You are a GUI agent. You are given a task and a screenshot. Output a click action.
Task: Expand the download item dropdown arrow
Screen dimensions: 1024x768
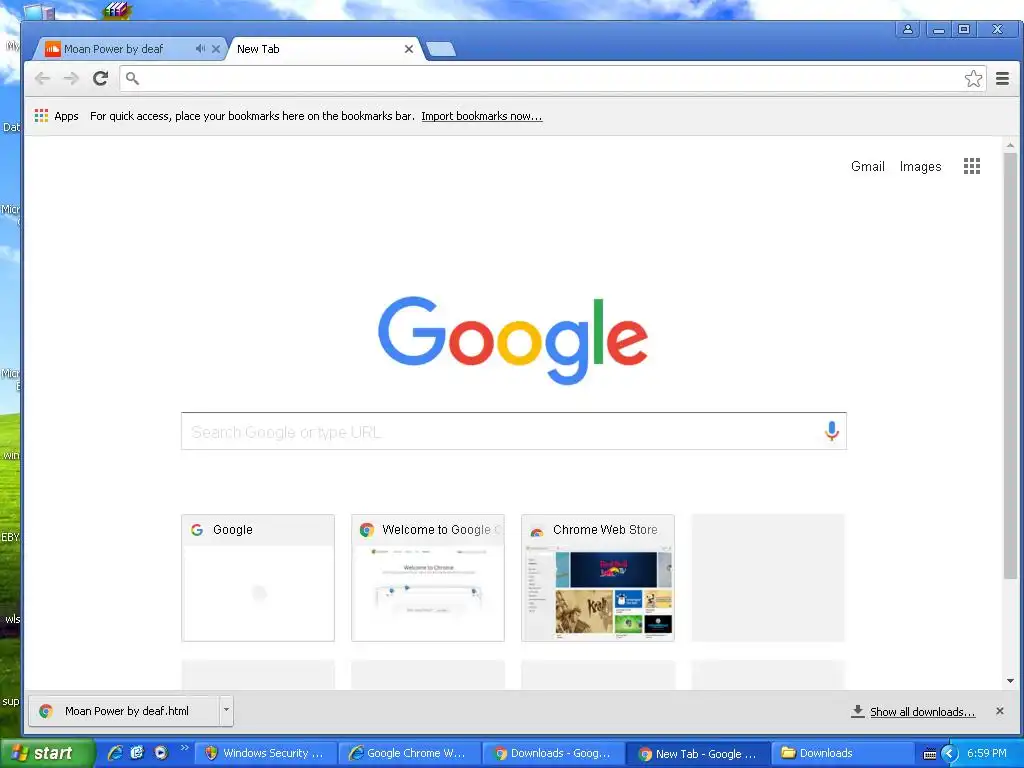point(226,711)
